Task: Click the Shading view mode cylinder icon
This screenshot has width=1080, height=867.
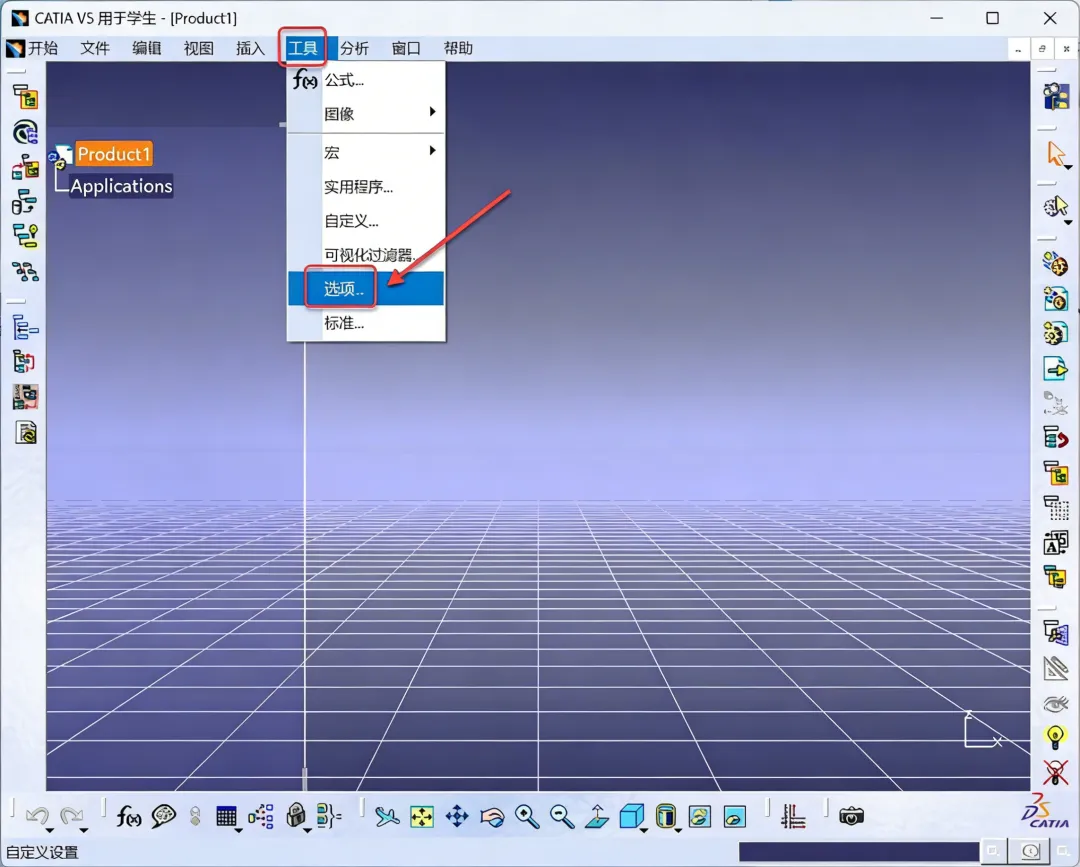Action: click(x=665, y=817)
